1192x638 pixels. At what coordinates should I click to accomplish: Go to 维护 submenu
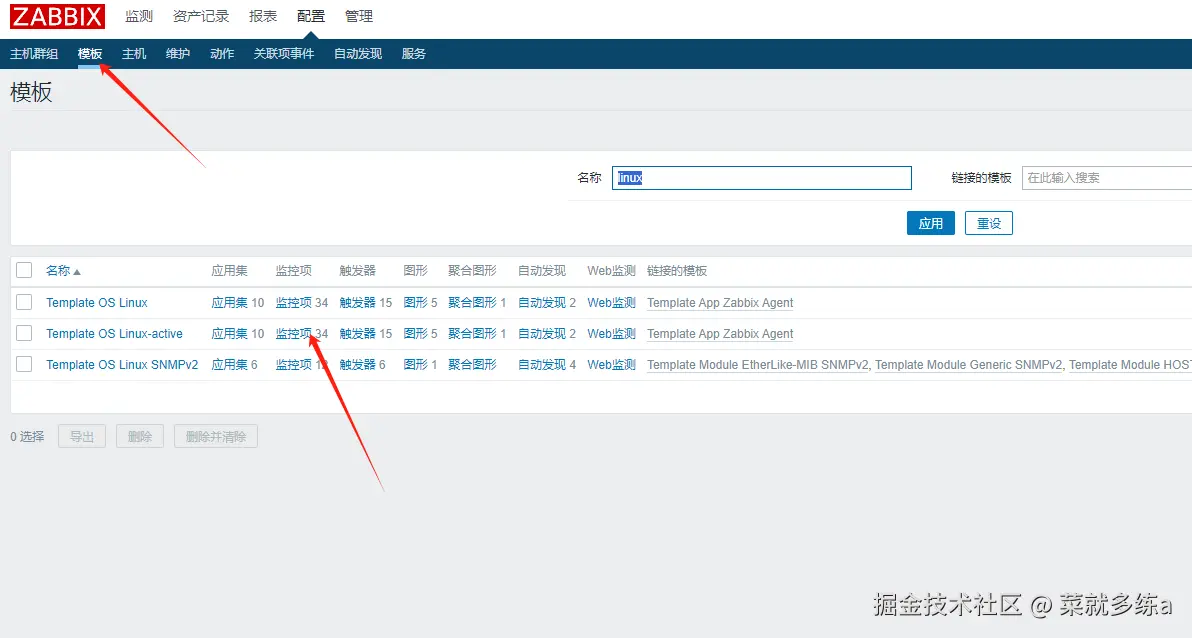[x=178, y=53]
